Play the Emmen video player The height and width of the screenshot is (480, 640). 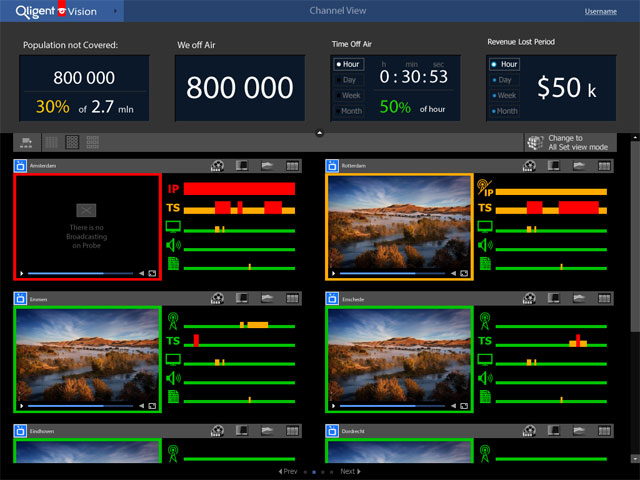coord(22,406)
